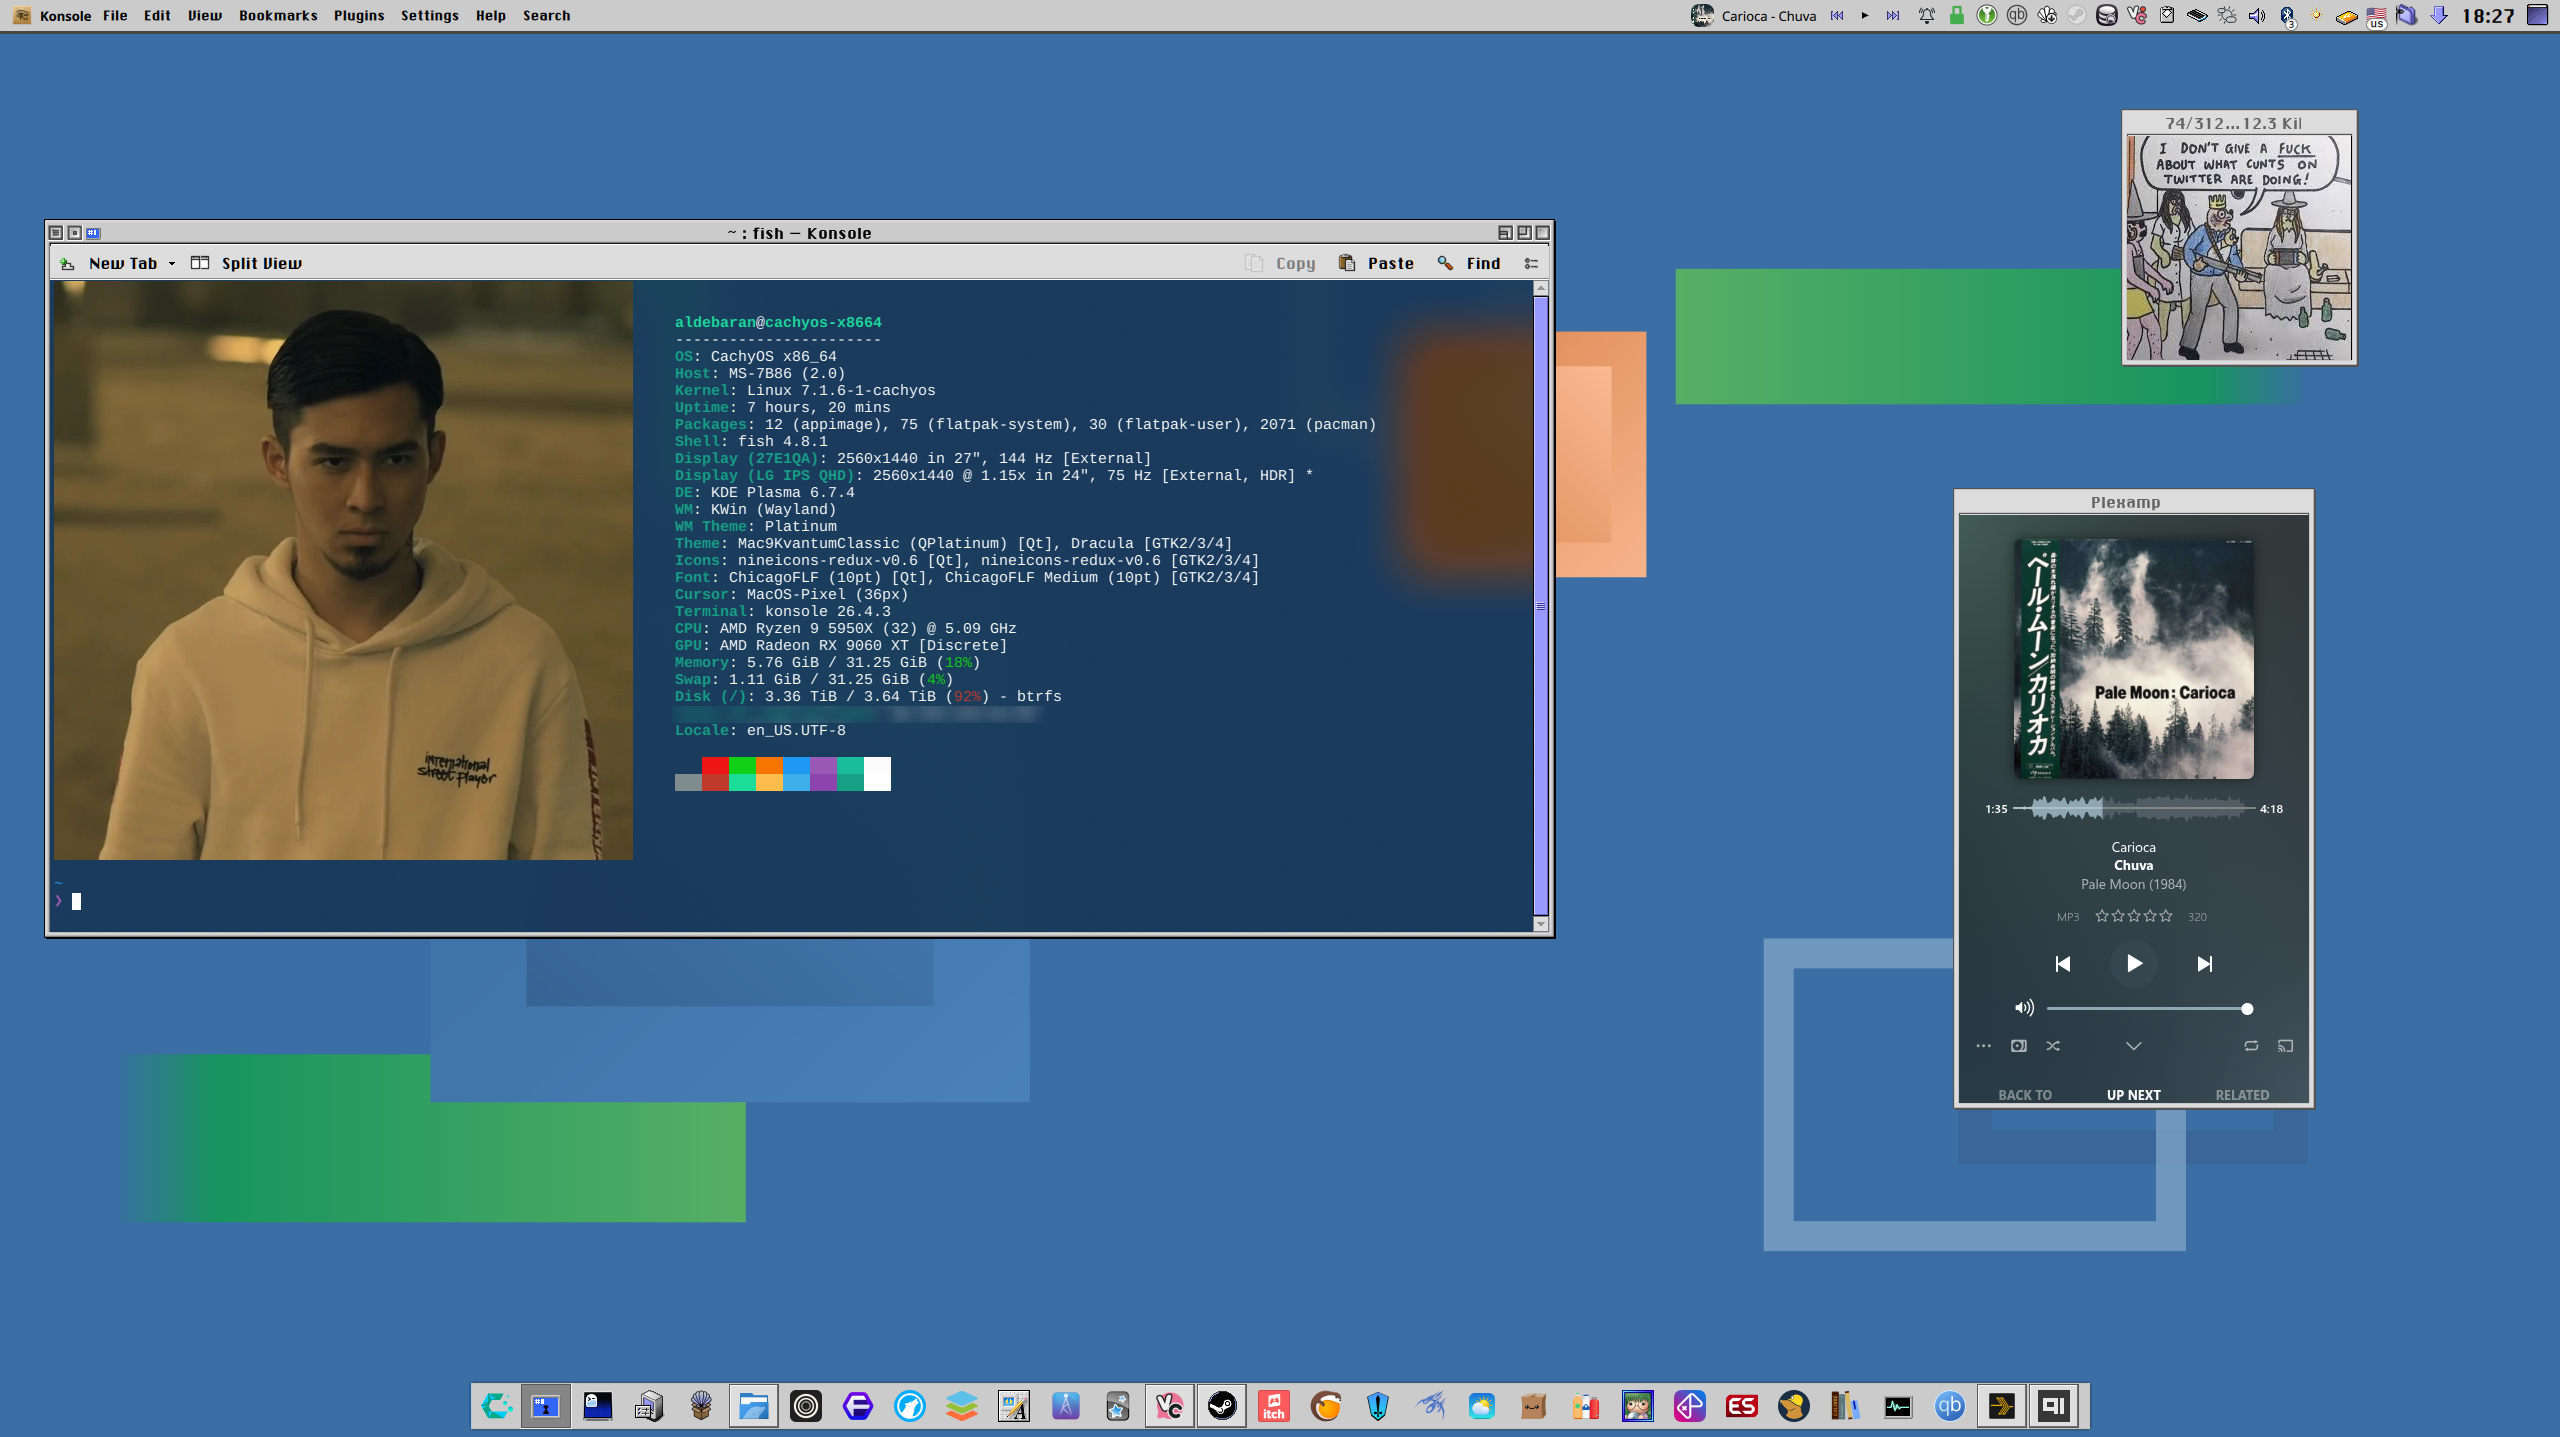This screenshot has height=1437, width=2560.
Task: Open the file manager folder in dock
Action: 754,1406
